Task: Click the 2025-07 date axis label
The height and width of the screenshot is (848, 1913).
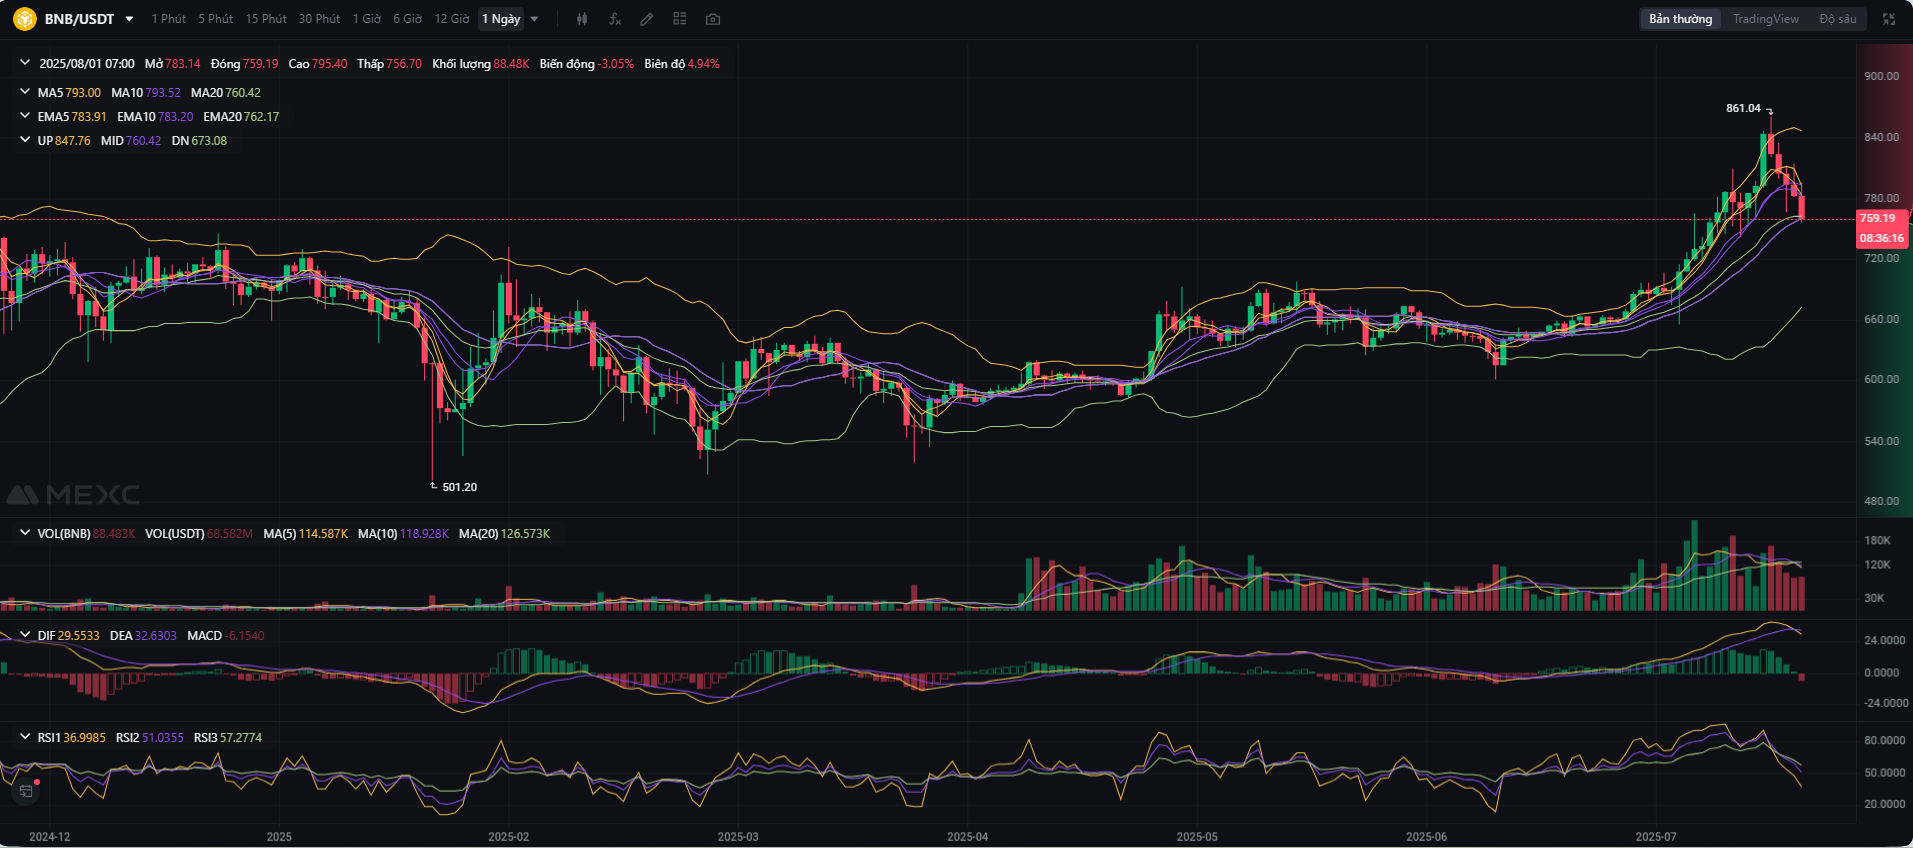Action: point(1655,836)
